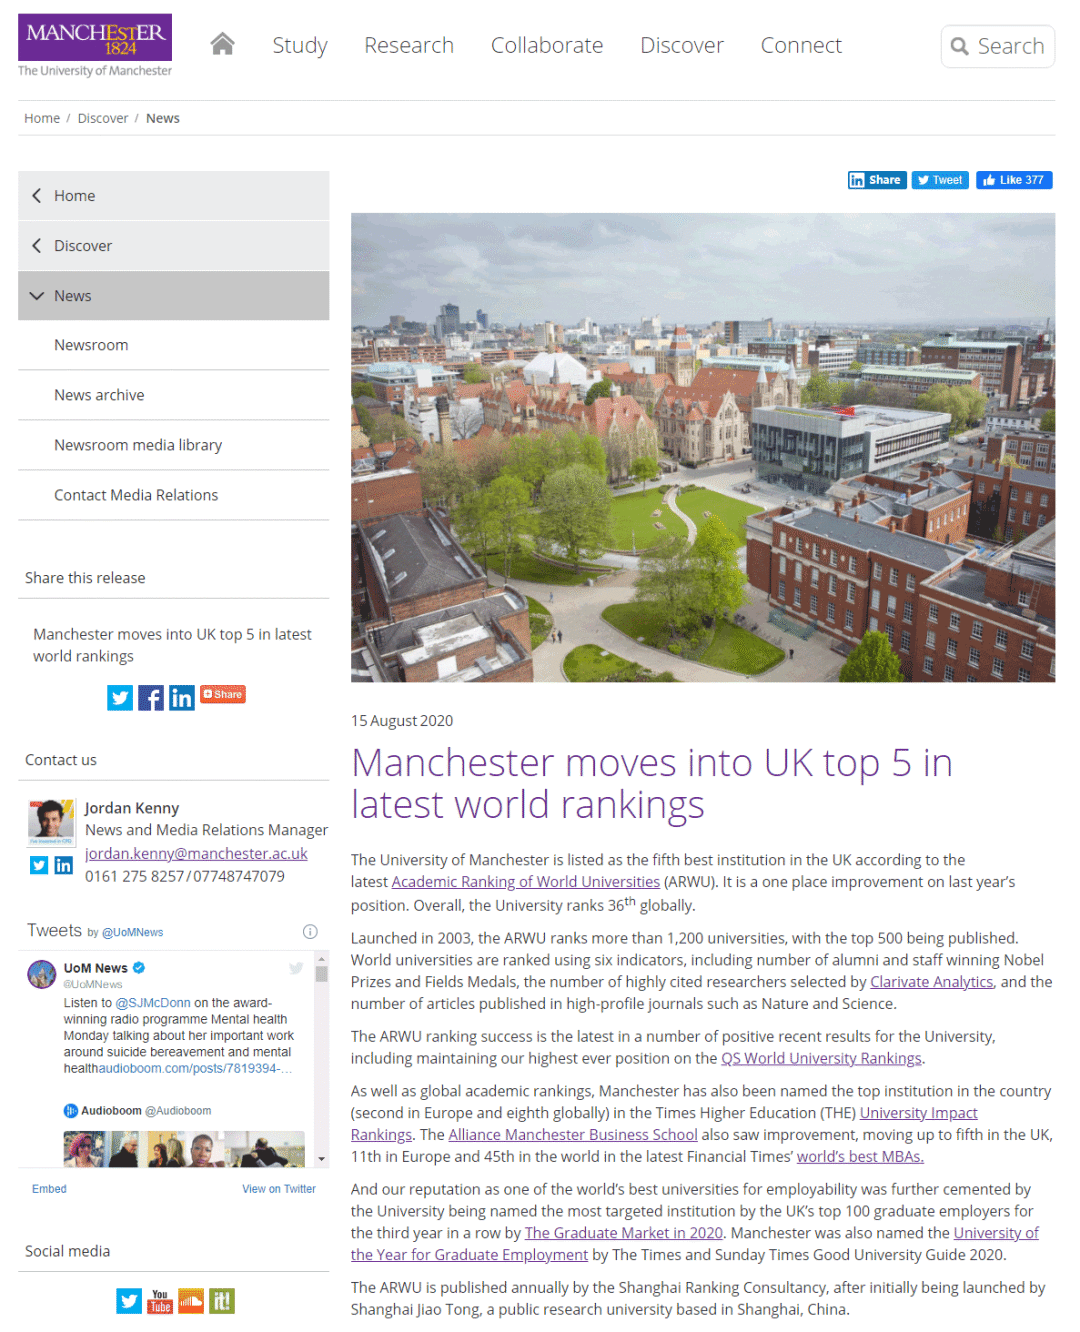Open the Study menu
This screenshot has height=1332, width=1080.
click(x=300, y=45)
